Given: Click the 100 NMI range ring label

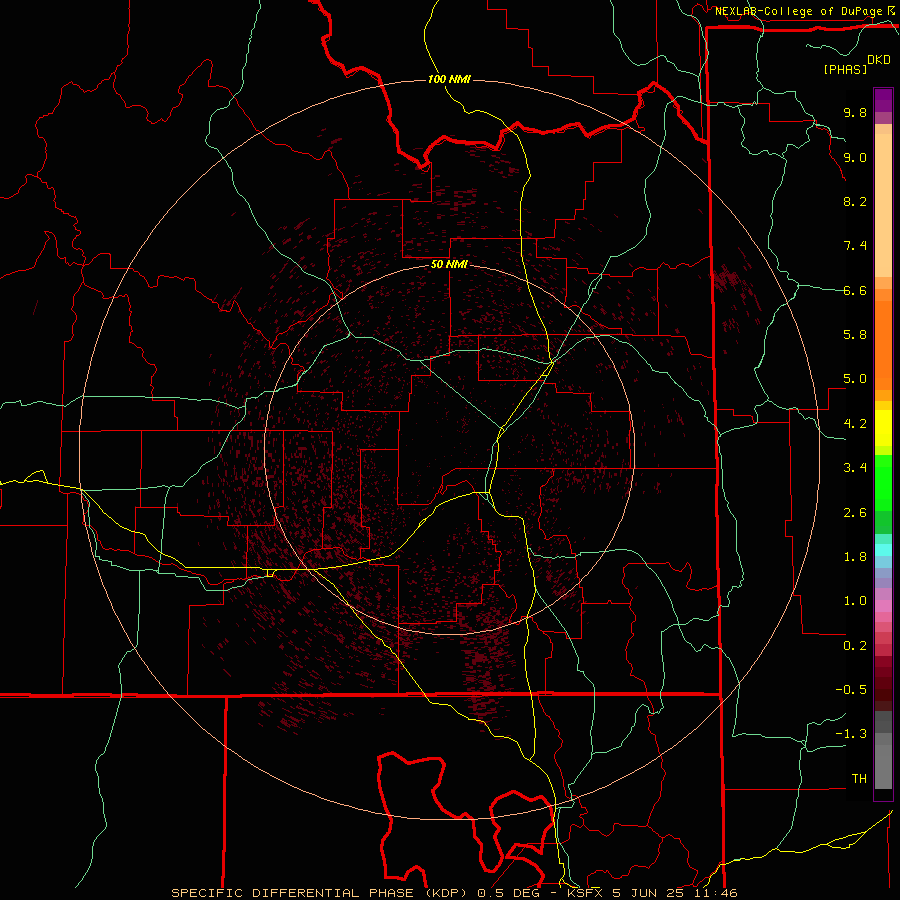Looking at the screenshot, I should (x=449, y=79).
